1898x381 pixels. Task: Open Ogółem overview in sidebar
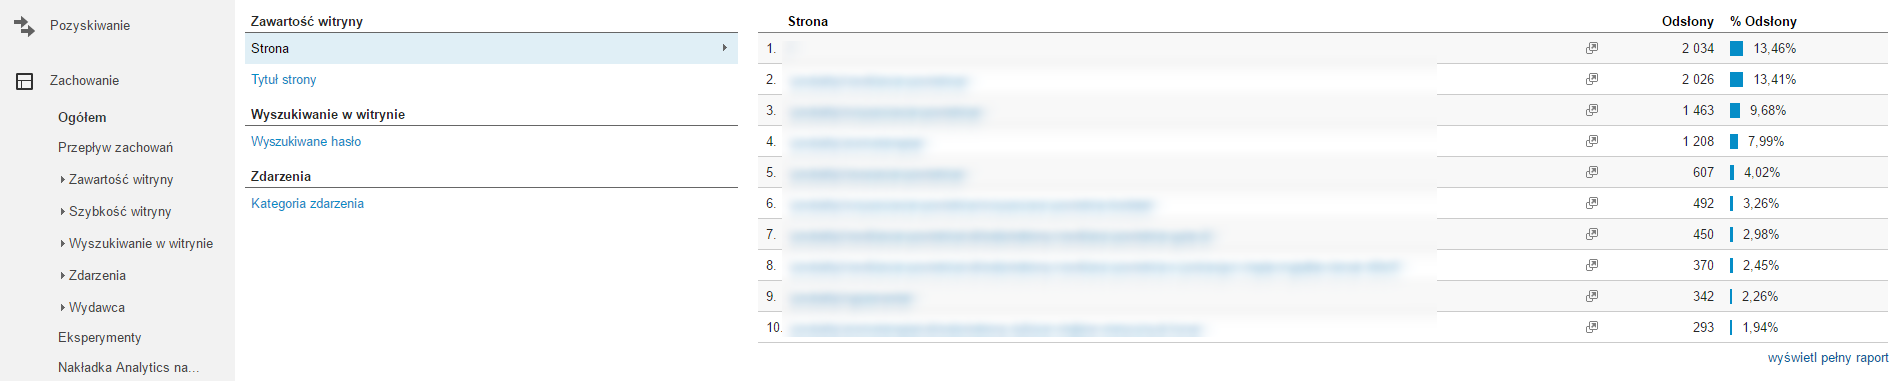(82, 118)
